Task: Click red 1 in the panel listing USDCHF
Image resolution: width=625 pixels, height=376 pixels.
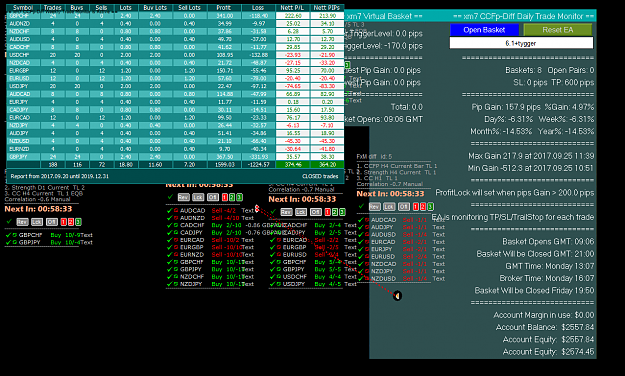Action: point(328,212)
